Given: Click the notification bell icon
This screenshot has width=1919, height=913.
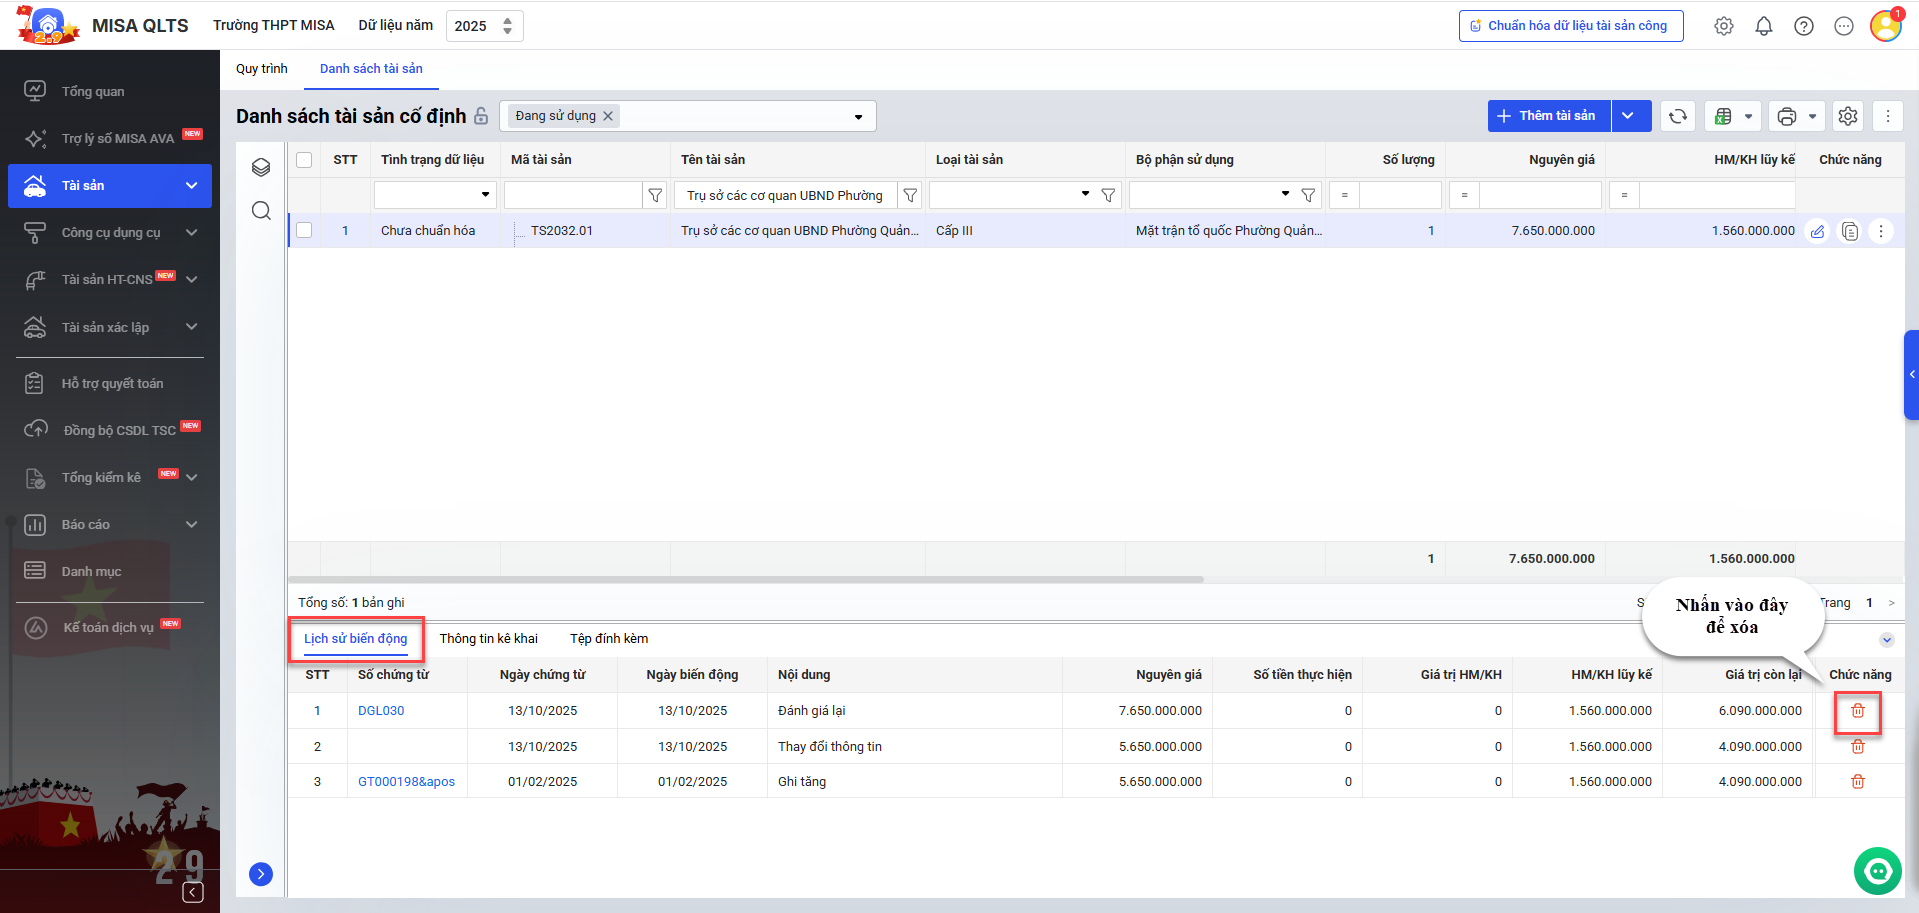Looking at the screenshot, I should click(1763, 26).
